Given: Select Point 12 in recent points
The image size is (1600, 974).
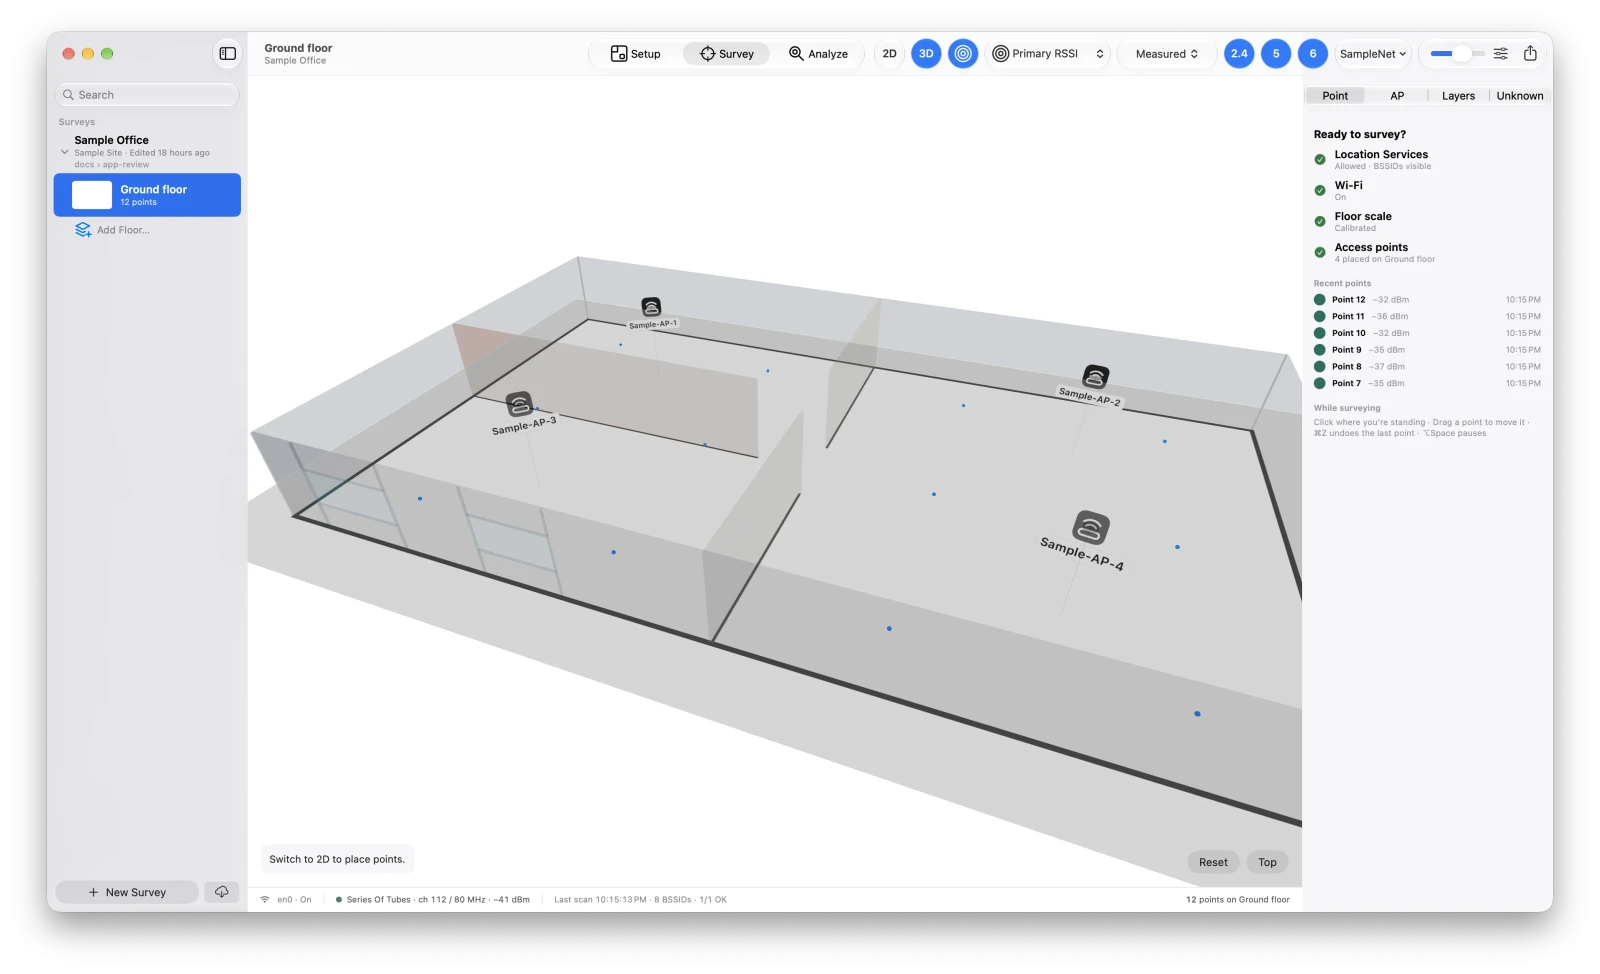Looking at the screenshot, I should 1427,300.
